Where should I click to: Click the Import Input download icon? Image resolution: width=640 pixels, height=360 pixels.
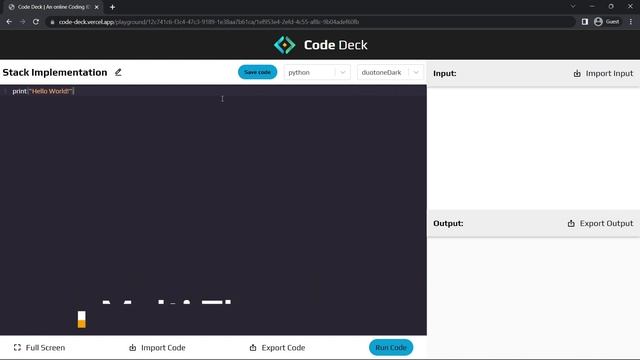pos(577,73)
